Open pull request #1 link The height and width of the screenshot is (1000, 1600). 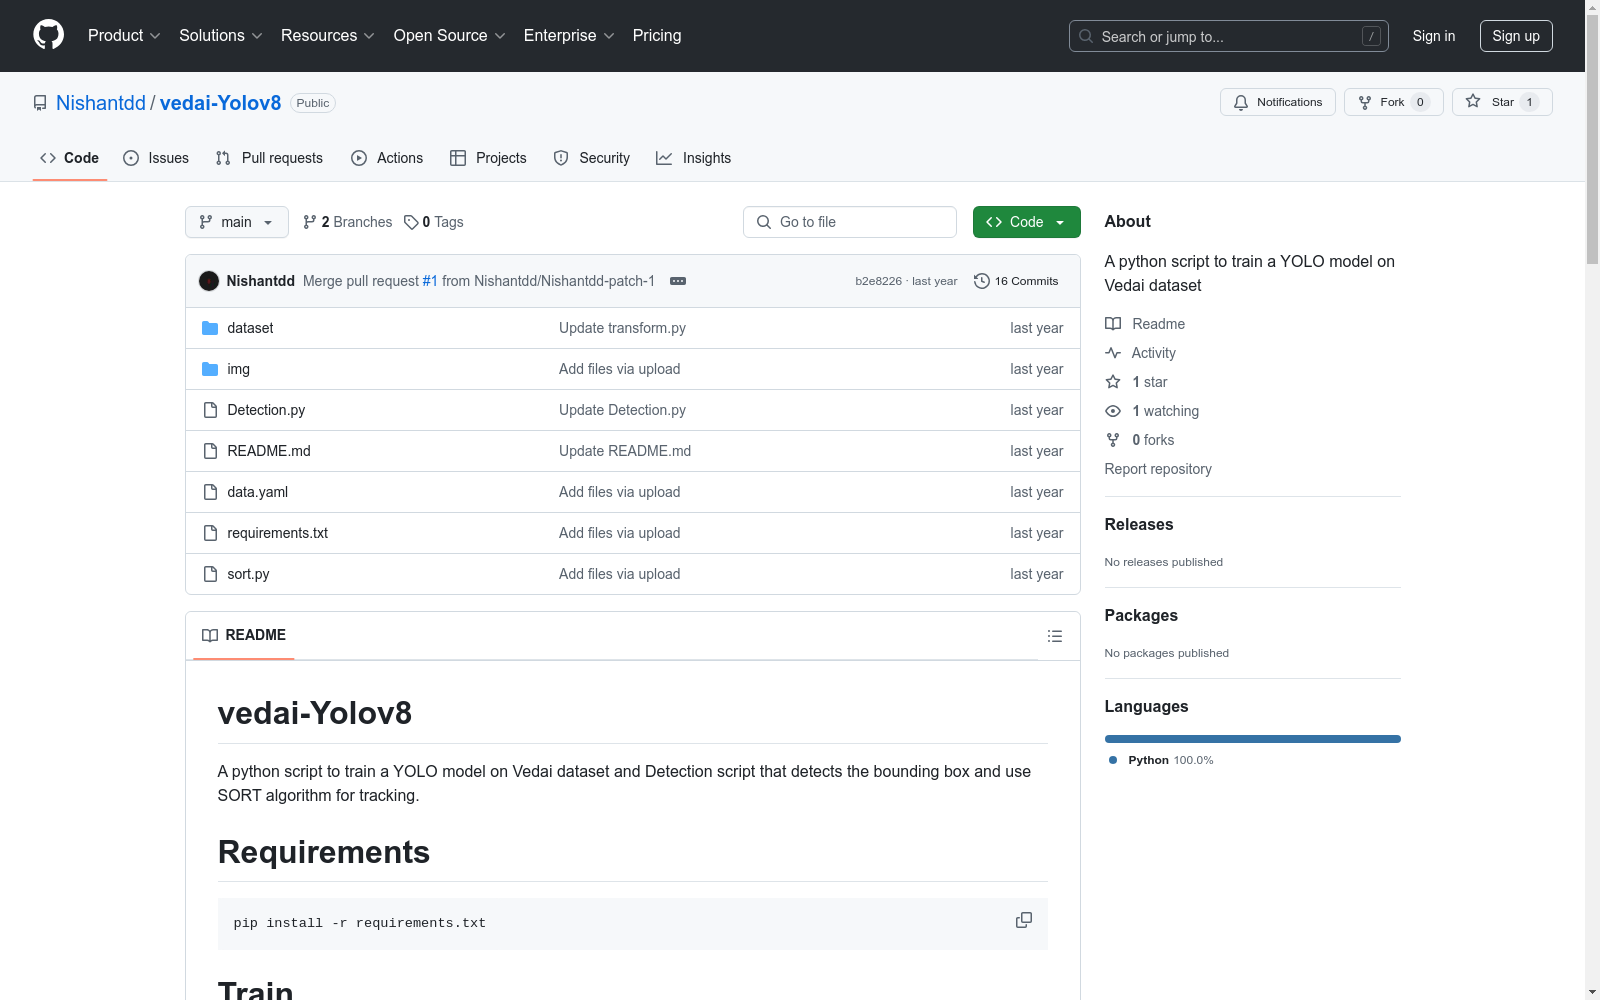coord(430,281)
